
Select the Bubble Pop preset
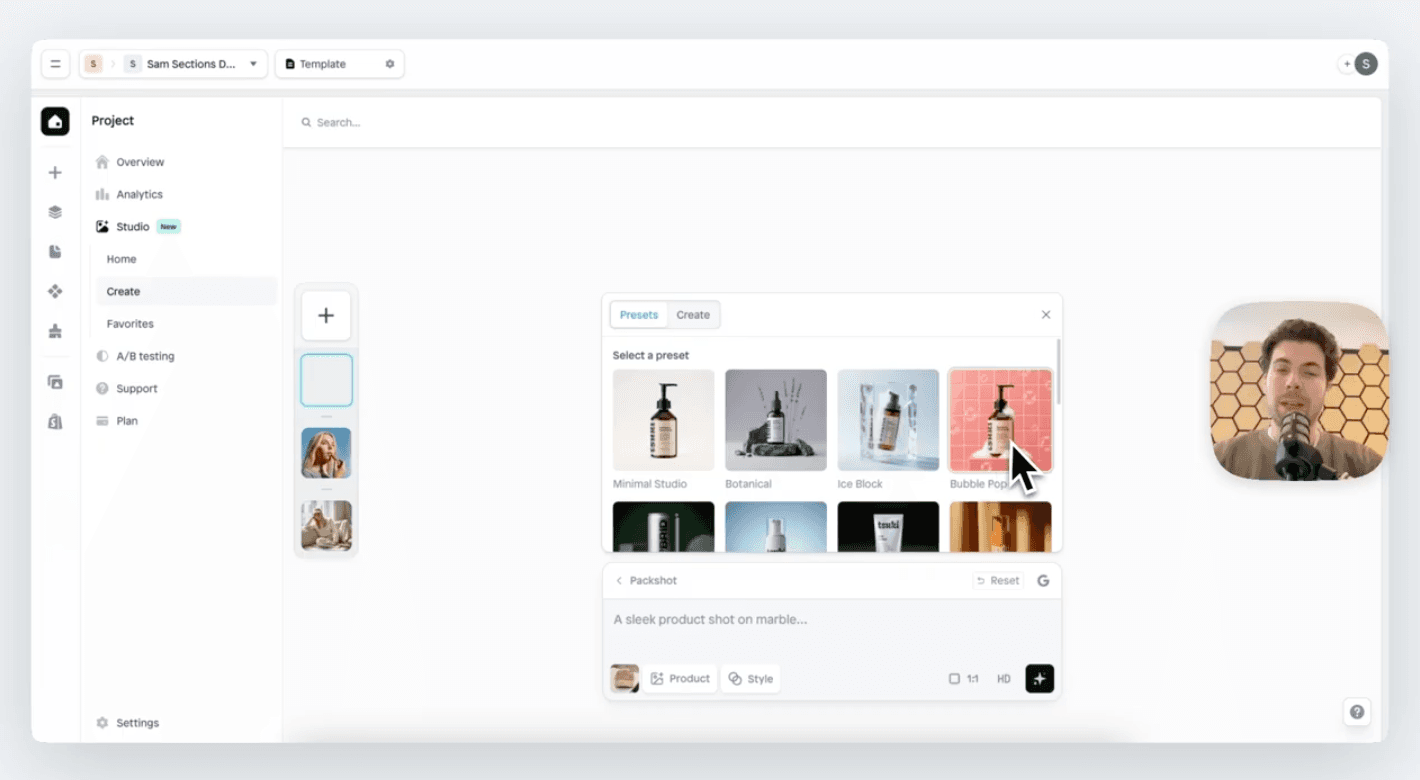coord(1000,420)
